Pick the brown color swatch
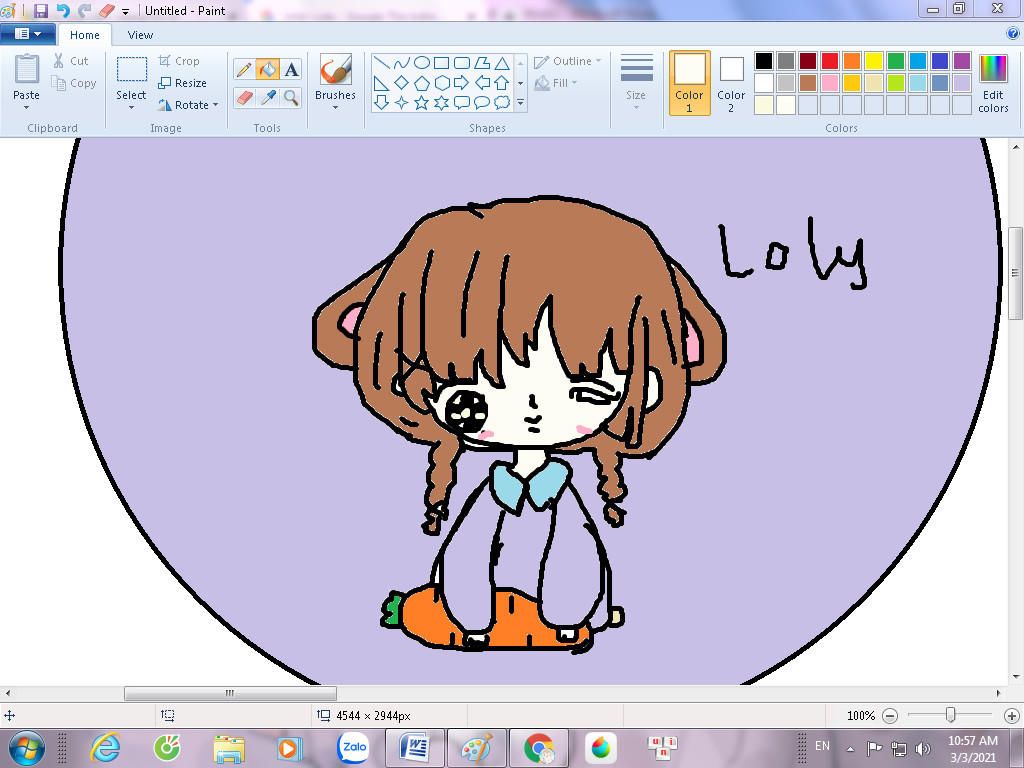1024x768 pixels. (808, 83)
